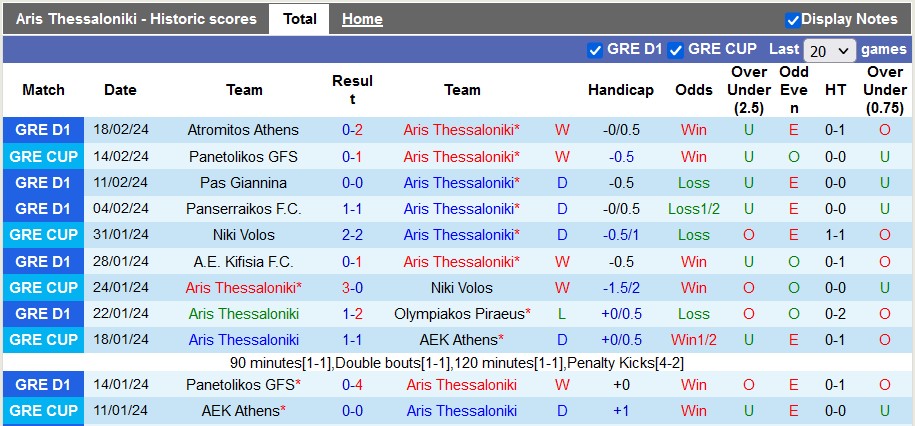Click the 3-0 score versus Niki Volos

(x=352, y=288)
